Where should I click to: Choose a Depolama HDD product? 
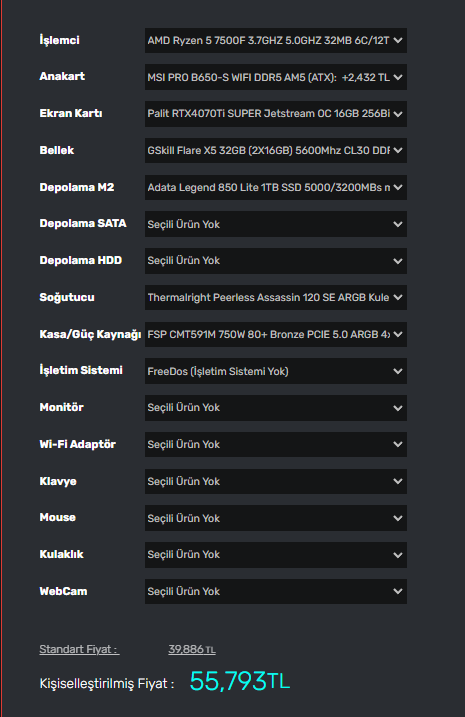pyautogui.click(x=276, y=261)
